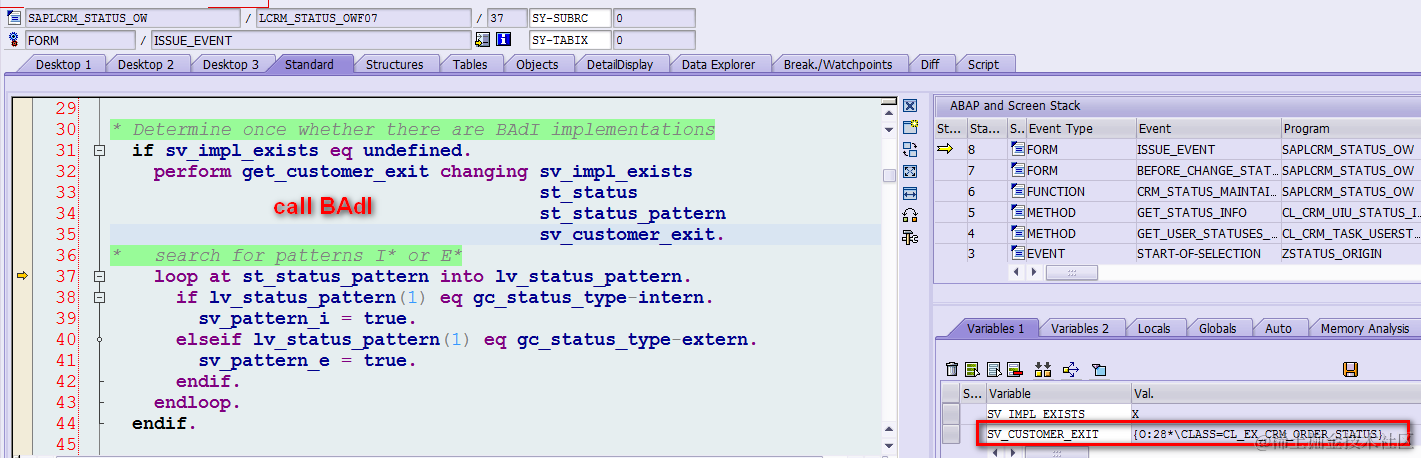The image size is (1421, 458).
Task: Click the icon in the EVENT stack row
Action: [x=1017, y=254]
